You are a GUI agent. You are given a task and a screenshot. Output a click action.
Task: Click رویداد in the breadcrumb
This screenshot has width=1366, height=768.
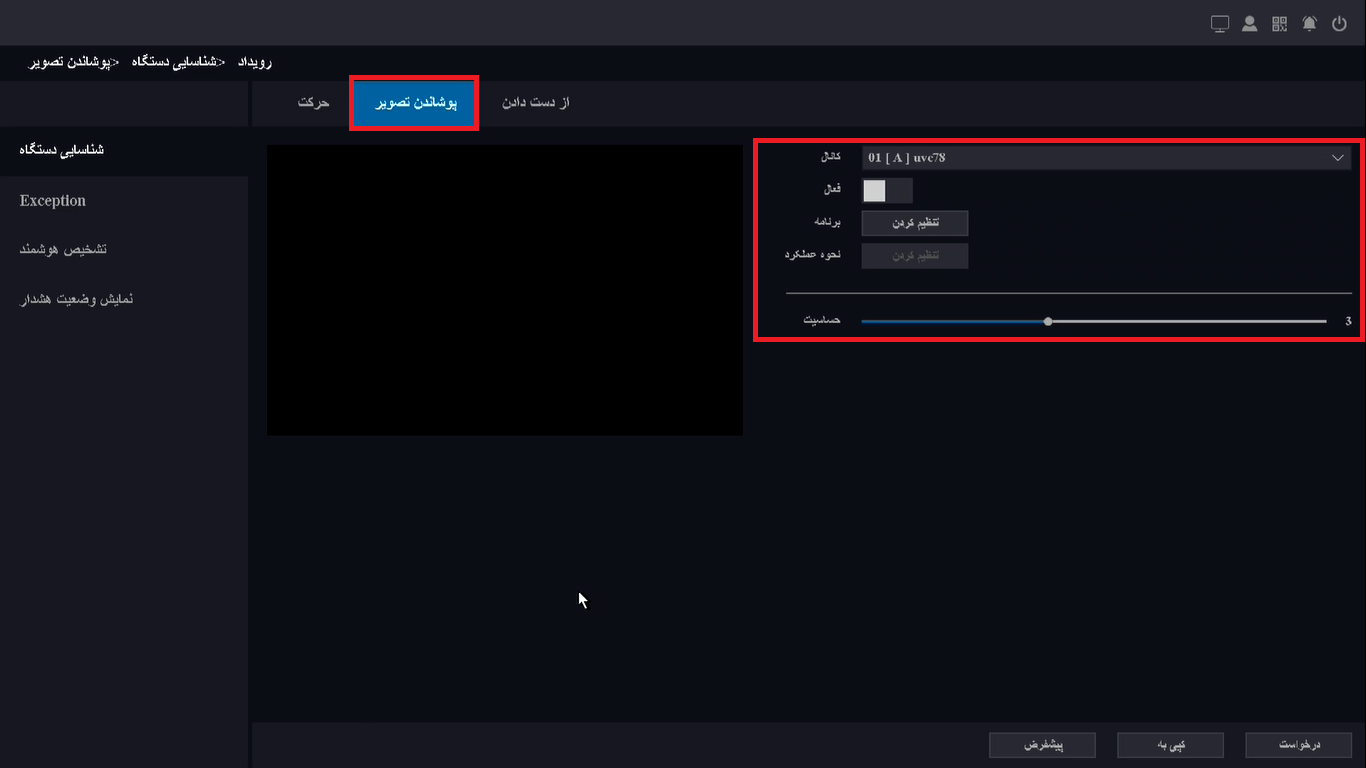pyautogui.click(x=255, y=62)
